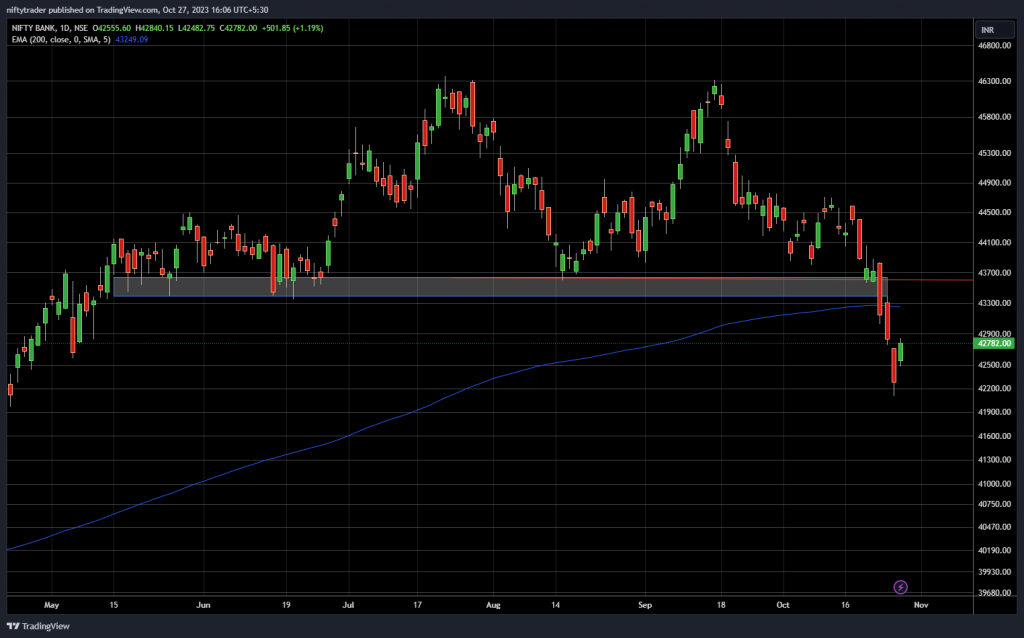Click the Jul label on the time axis

[348, 605]
